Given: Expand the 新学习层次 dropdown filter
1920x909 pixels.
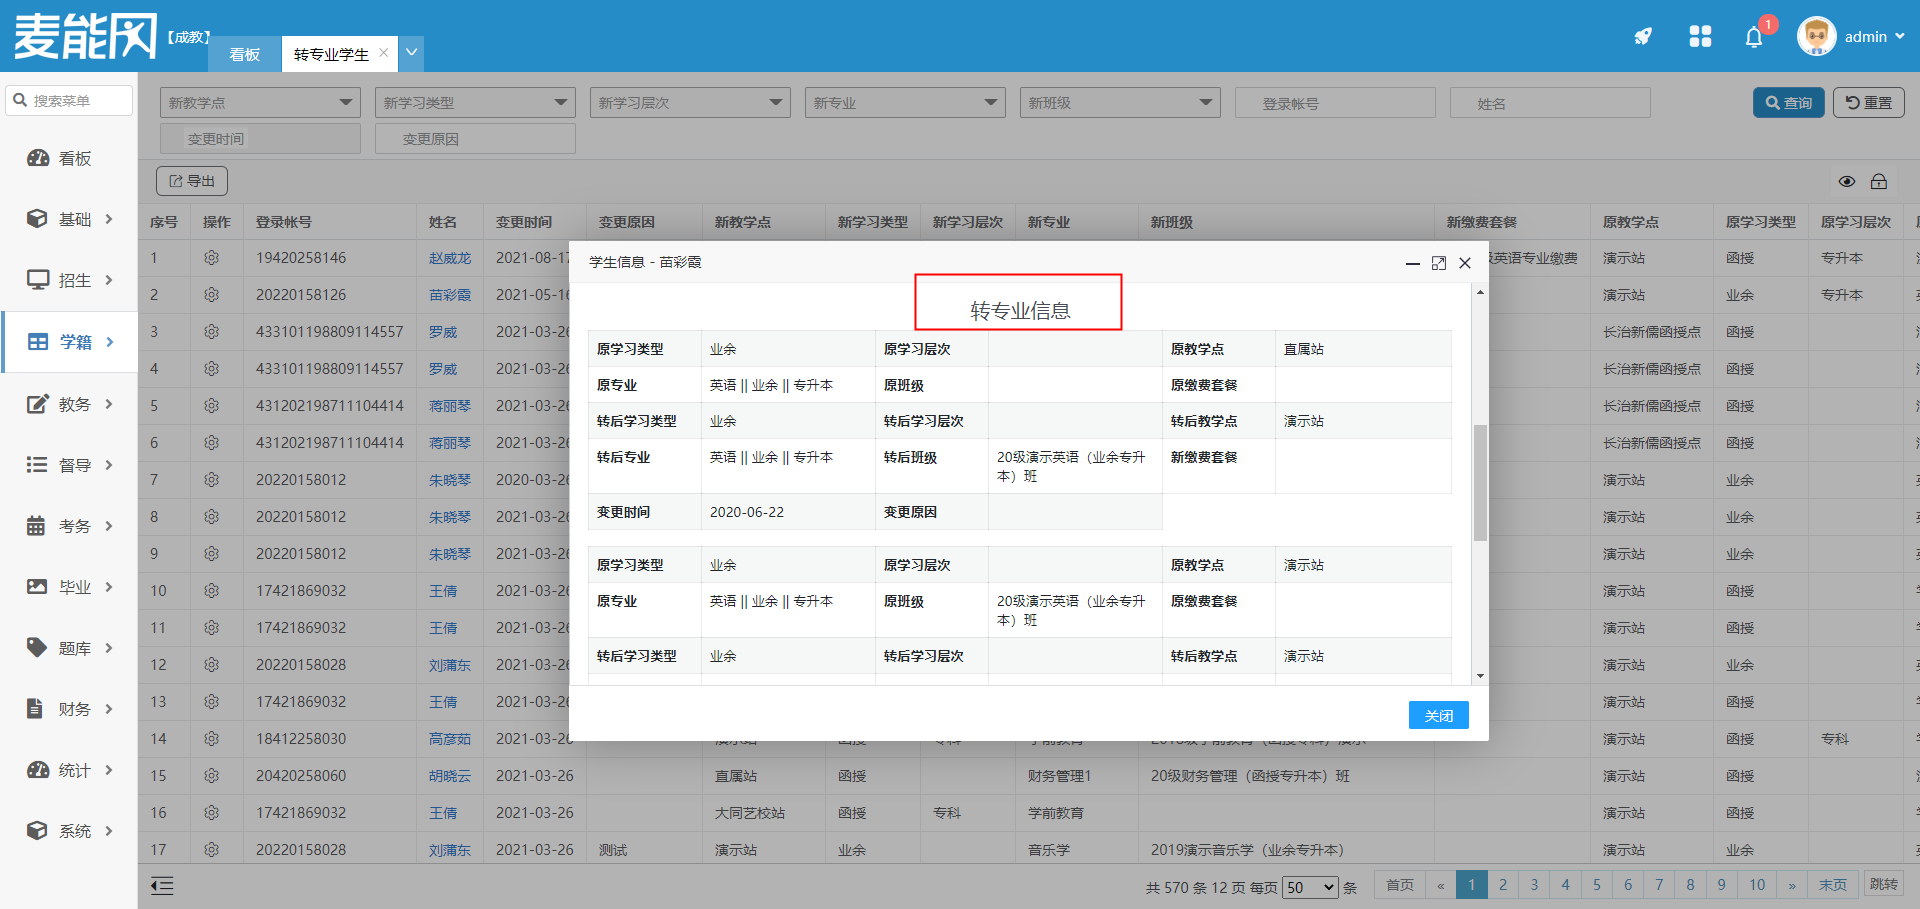Looking at the screenshot, I should [690, 103].
